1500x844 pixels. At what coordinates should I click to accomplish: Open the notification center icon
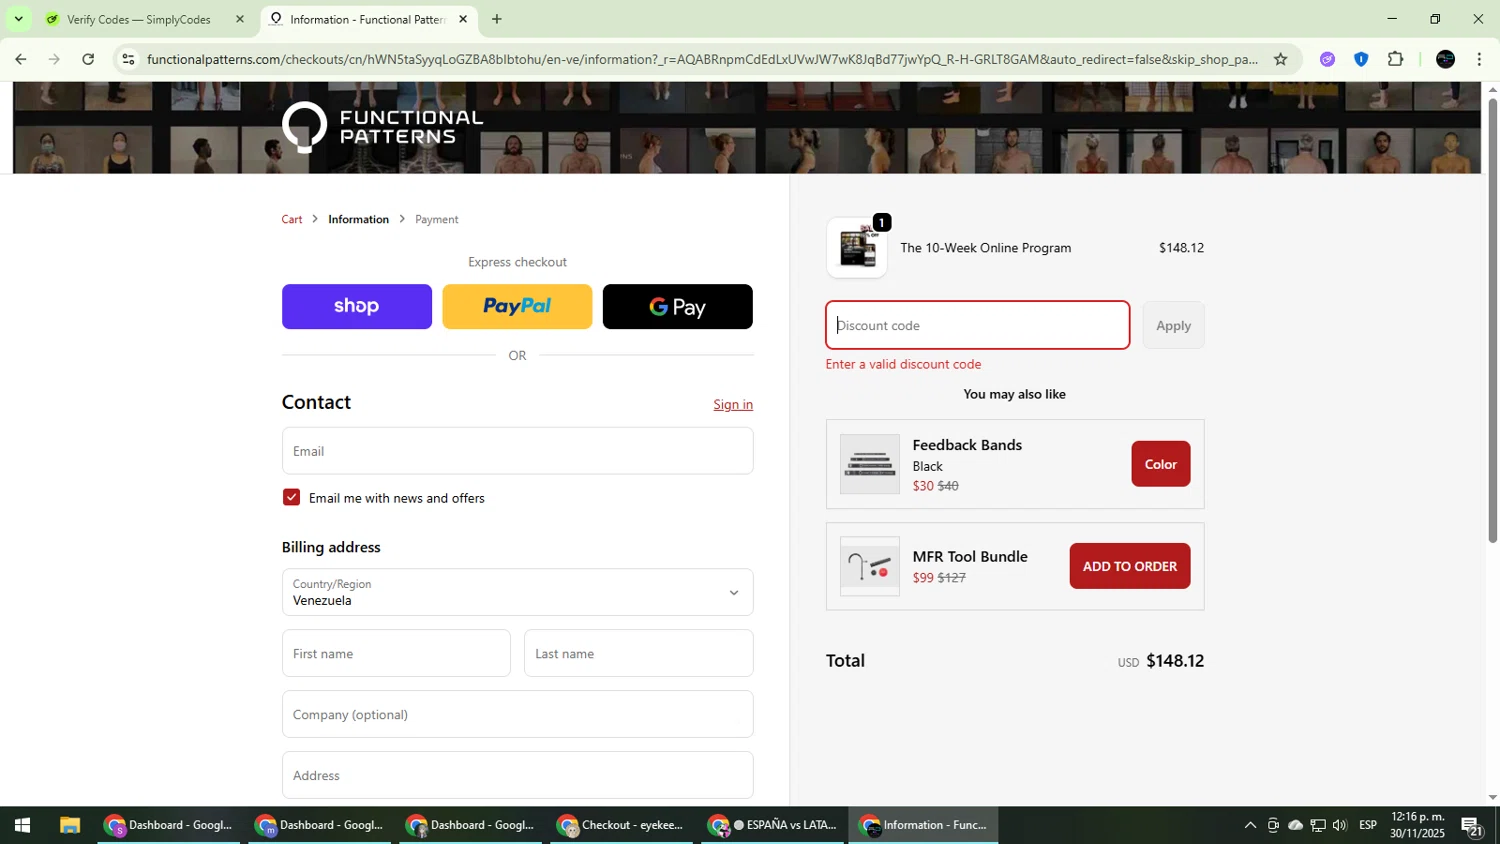point(1472,825)
